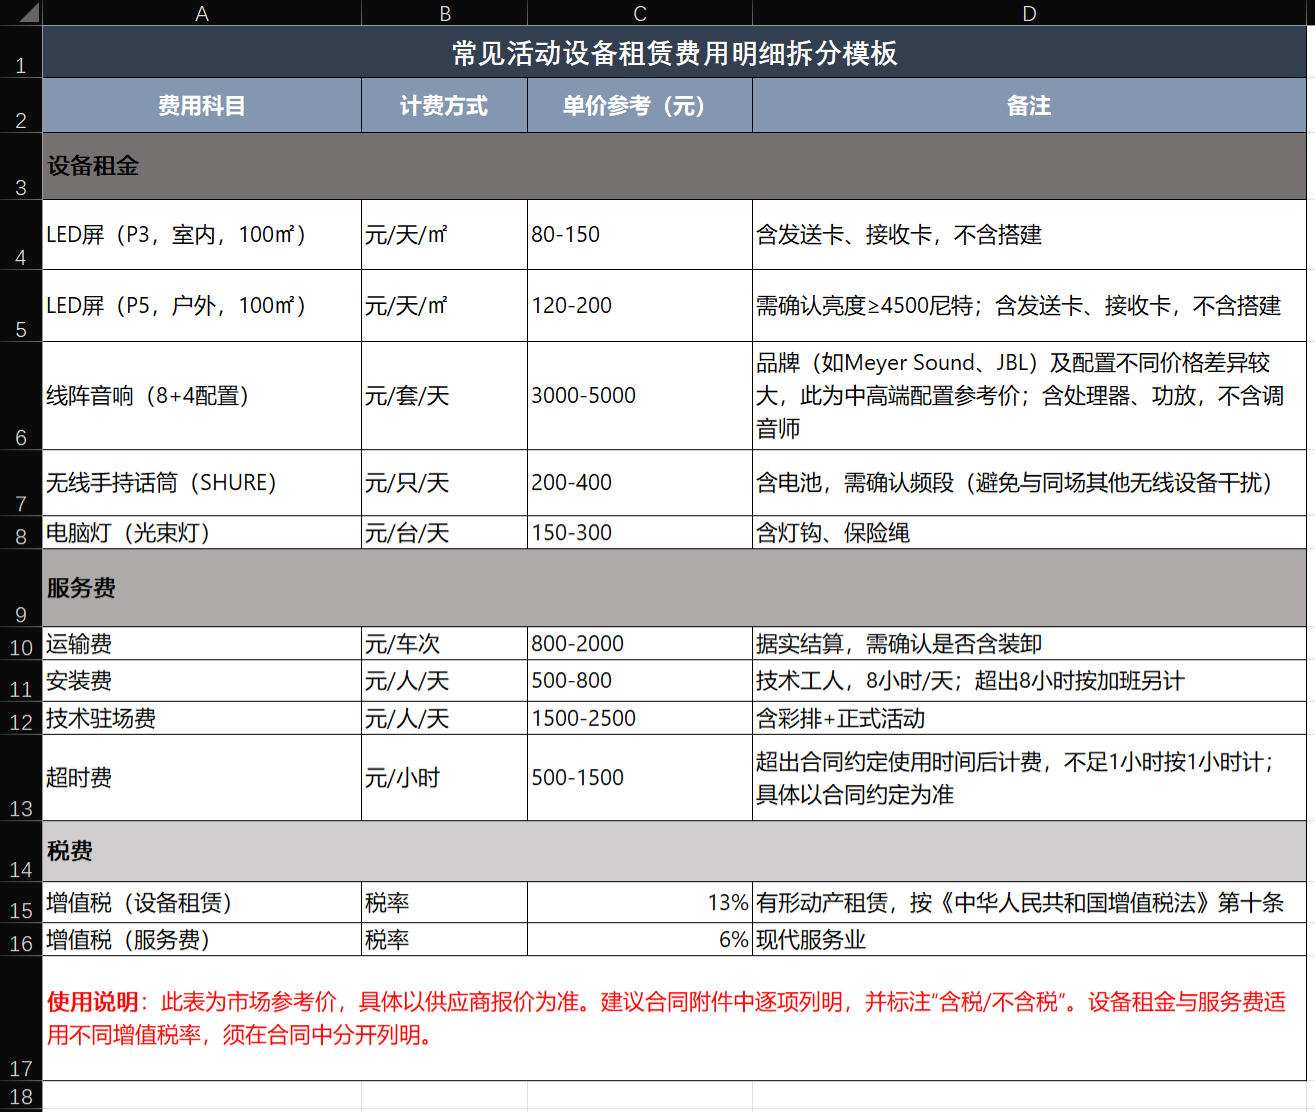This screenshot has height=1112, width=1315.
Task: Select the note 含灯钩、保险绳
Action: (1029, 533)
